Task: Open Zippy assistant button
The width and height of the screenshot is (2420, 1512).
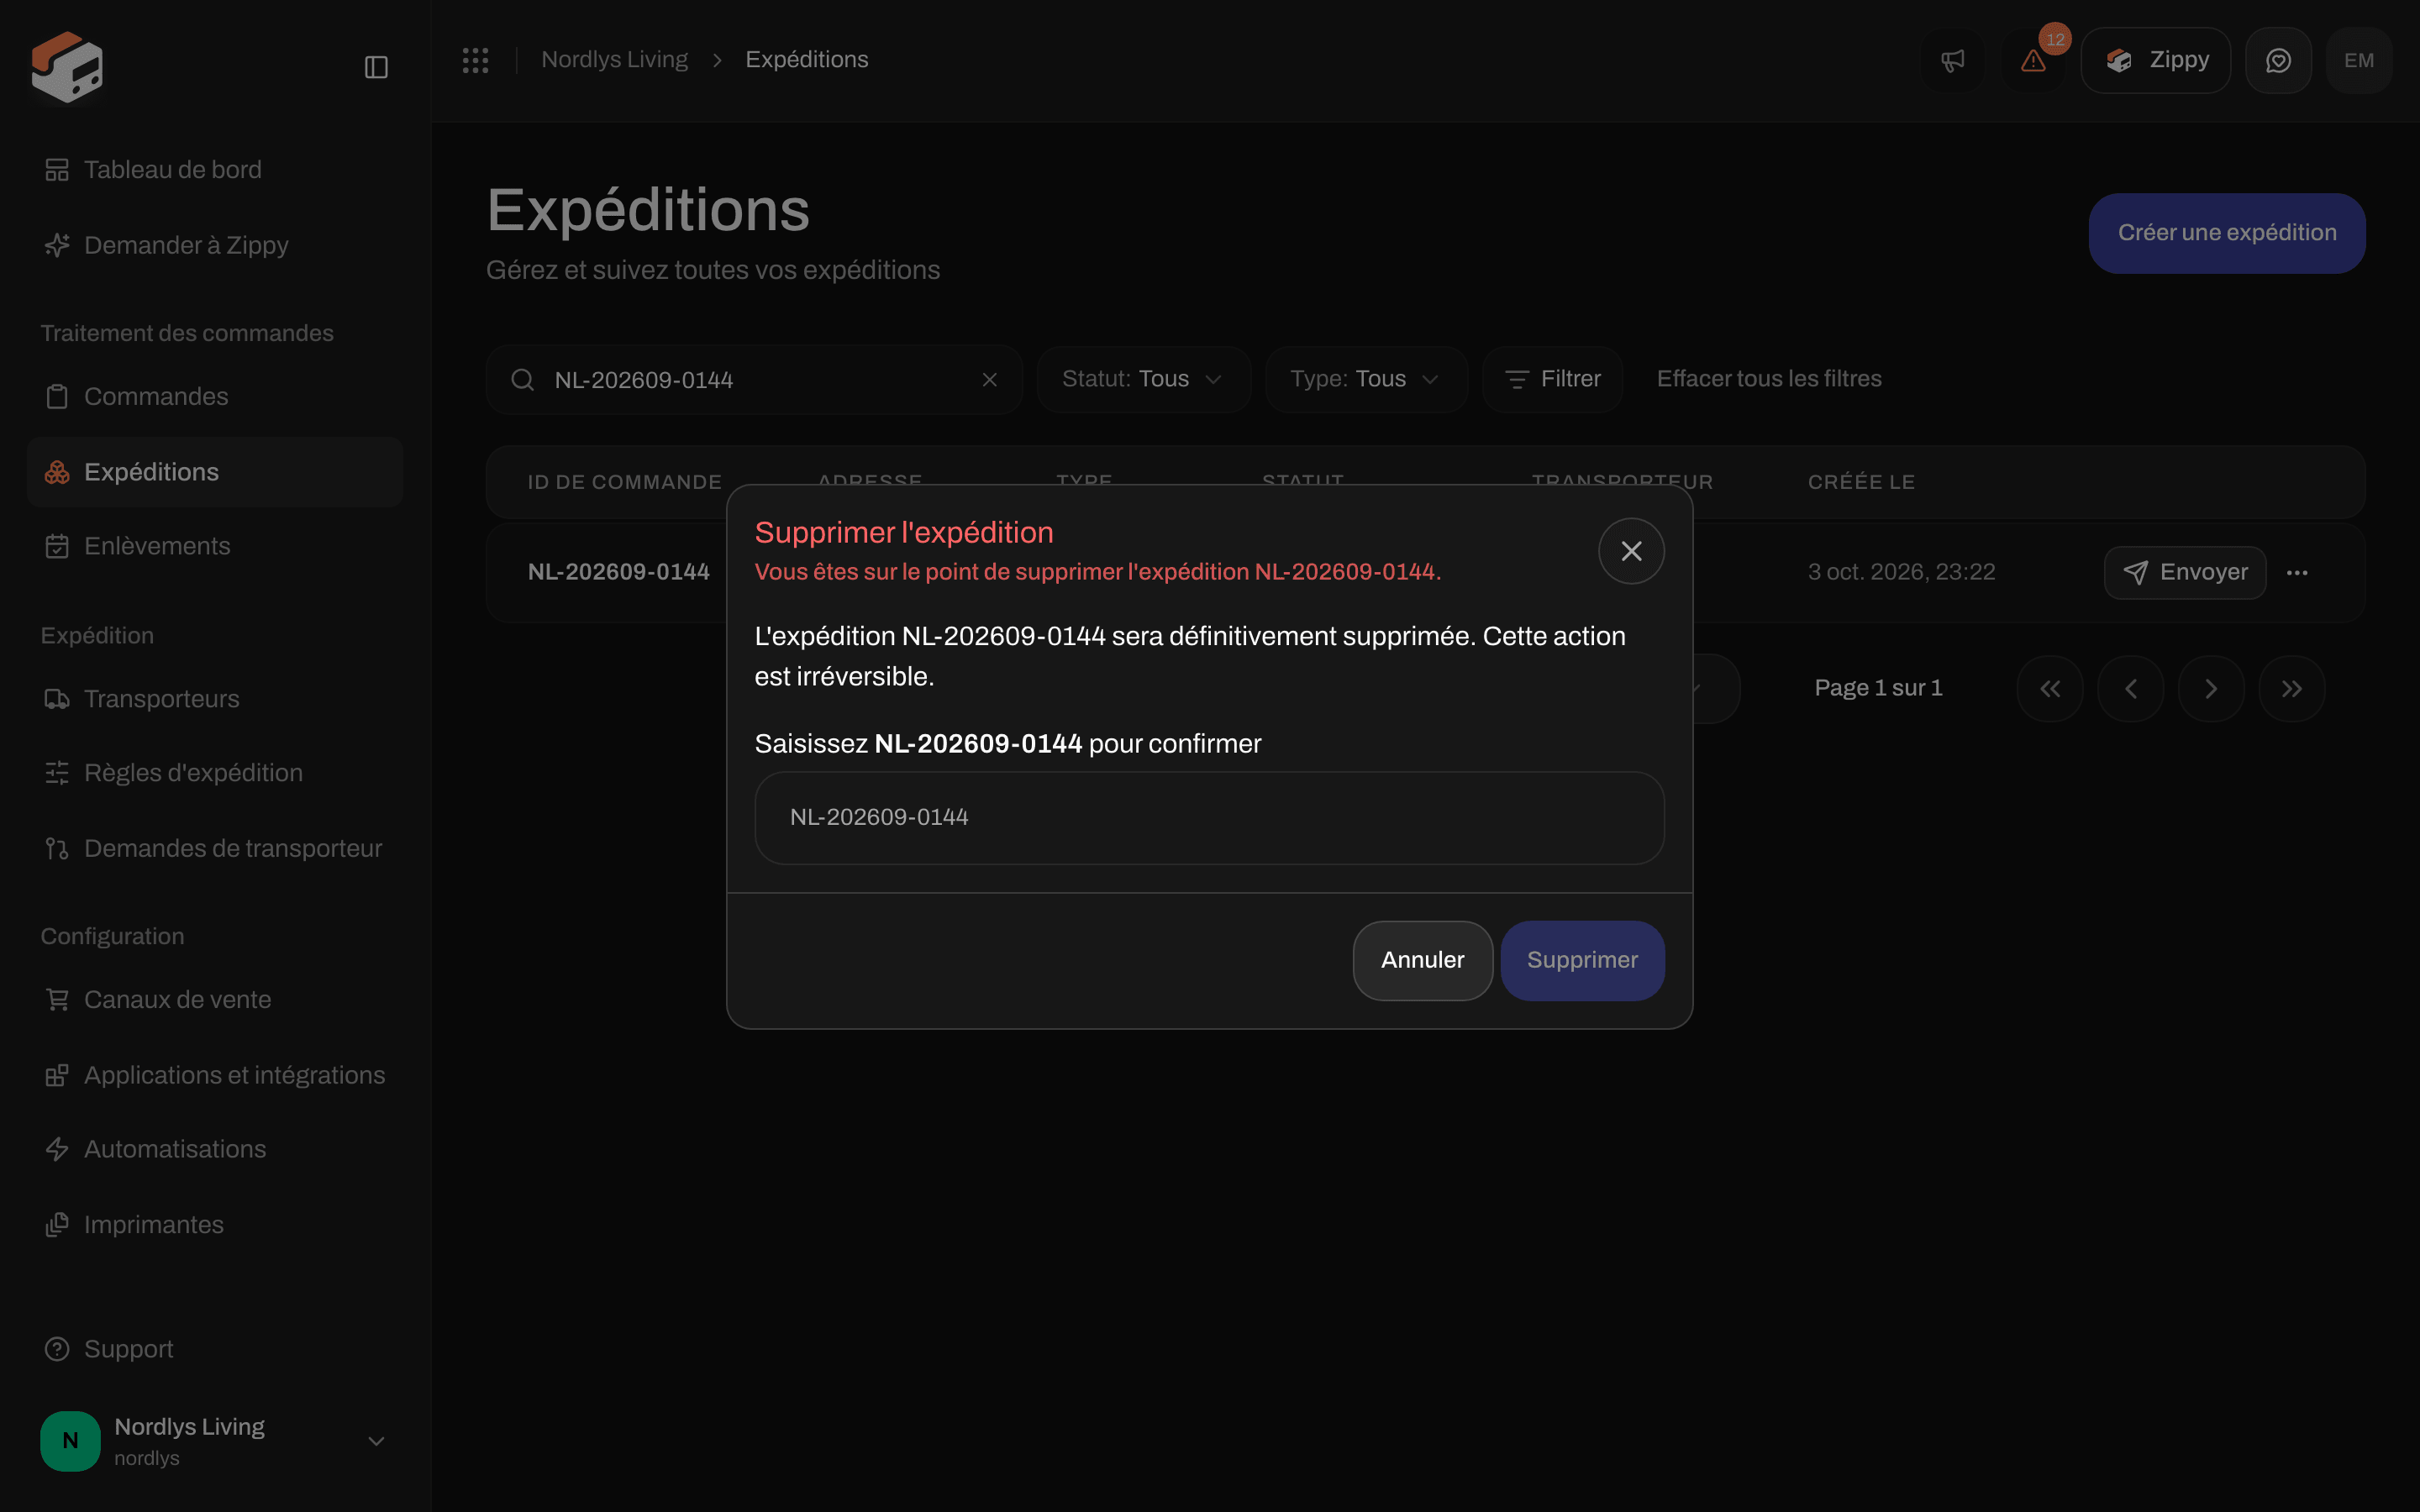Action: 2156,60
